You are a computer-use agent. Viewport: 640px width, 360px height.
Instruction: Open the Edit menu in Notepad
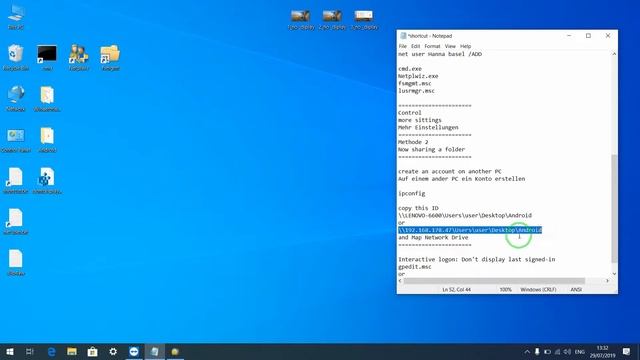click(416, 46)
